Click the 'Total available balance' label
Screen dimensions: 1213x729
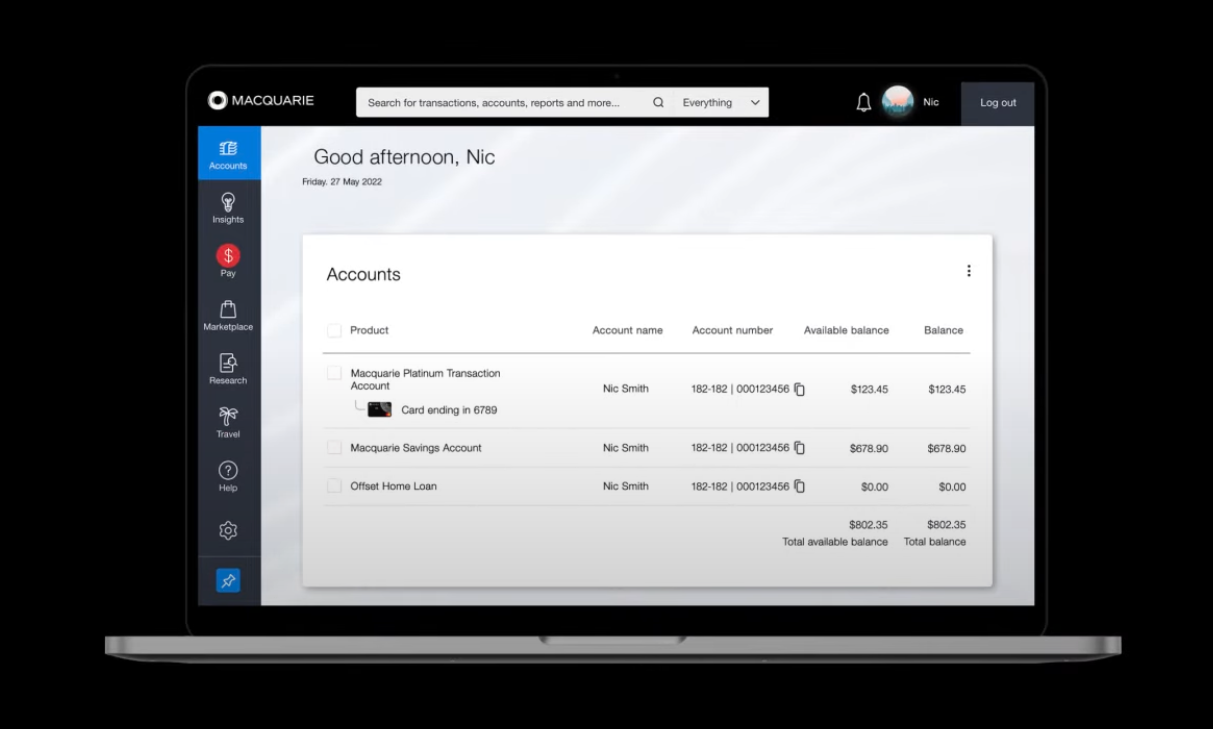coord(835,542)
